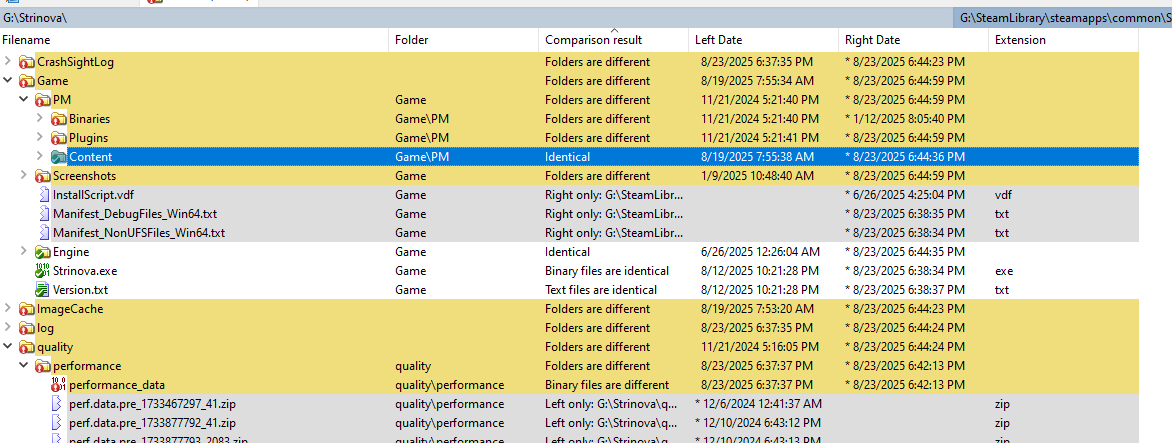The height and width of the screenshot is (443, 1172).
Task: Click the Content folder icon
Action: tap(58, 157)
